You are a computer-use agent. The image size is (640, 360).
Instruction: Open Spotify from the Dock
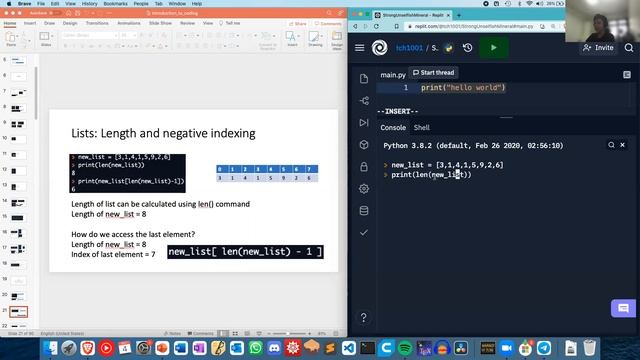click(x=405, y=348)
